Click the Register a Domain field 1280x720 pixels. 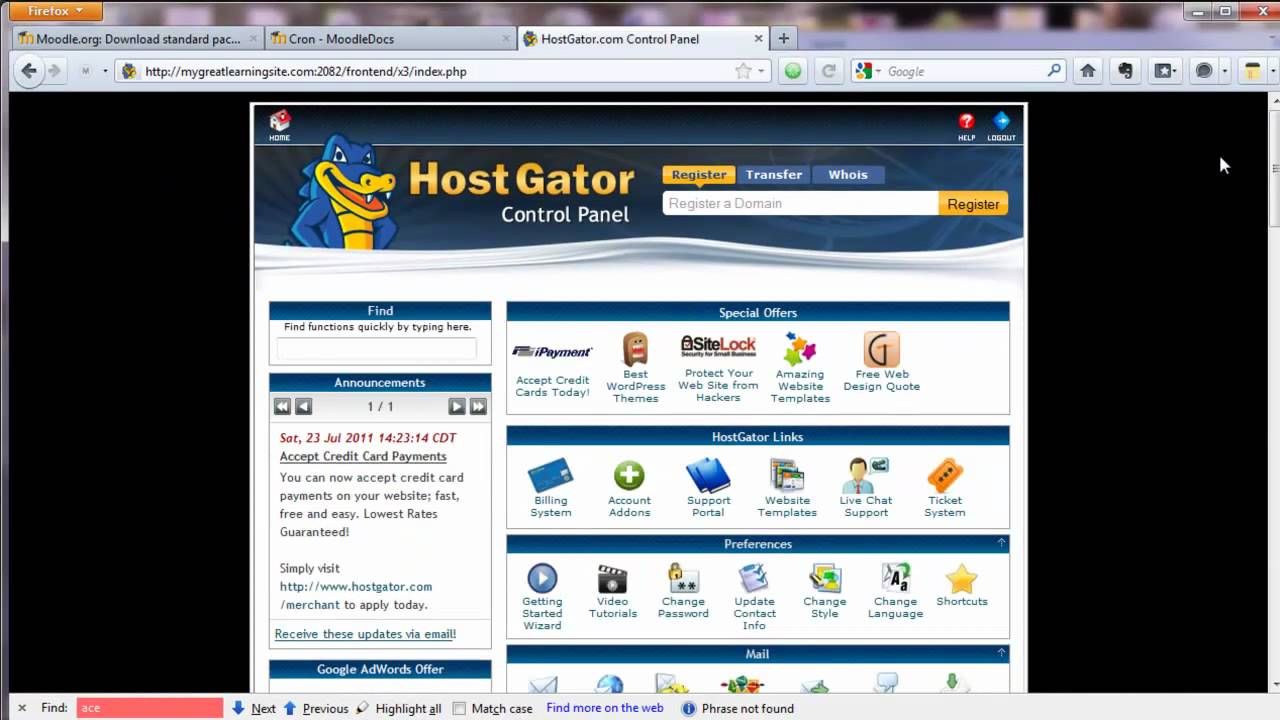pos(800,203)
